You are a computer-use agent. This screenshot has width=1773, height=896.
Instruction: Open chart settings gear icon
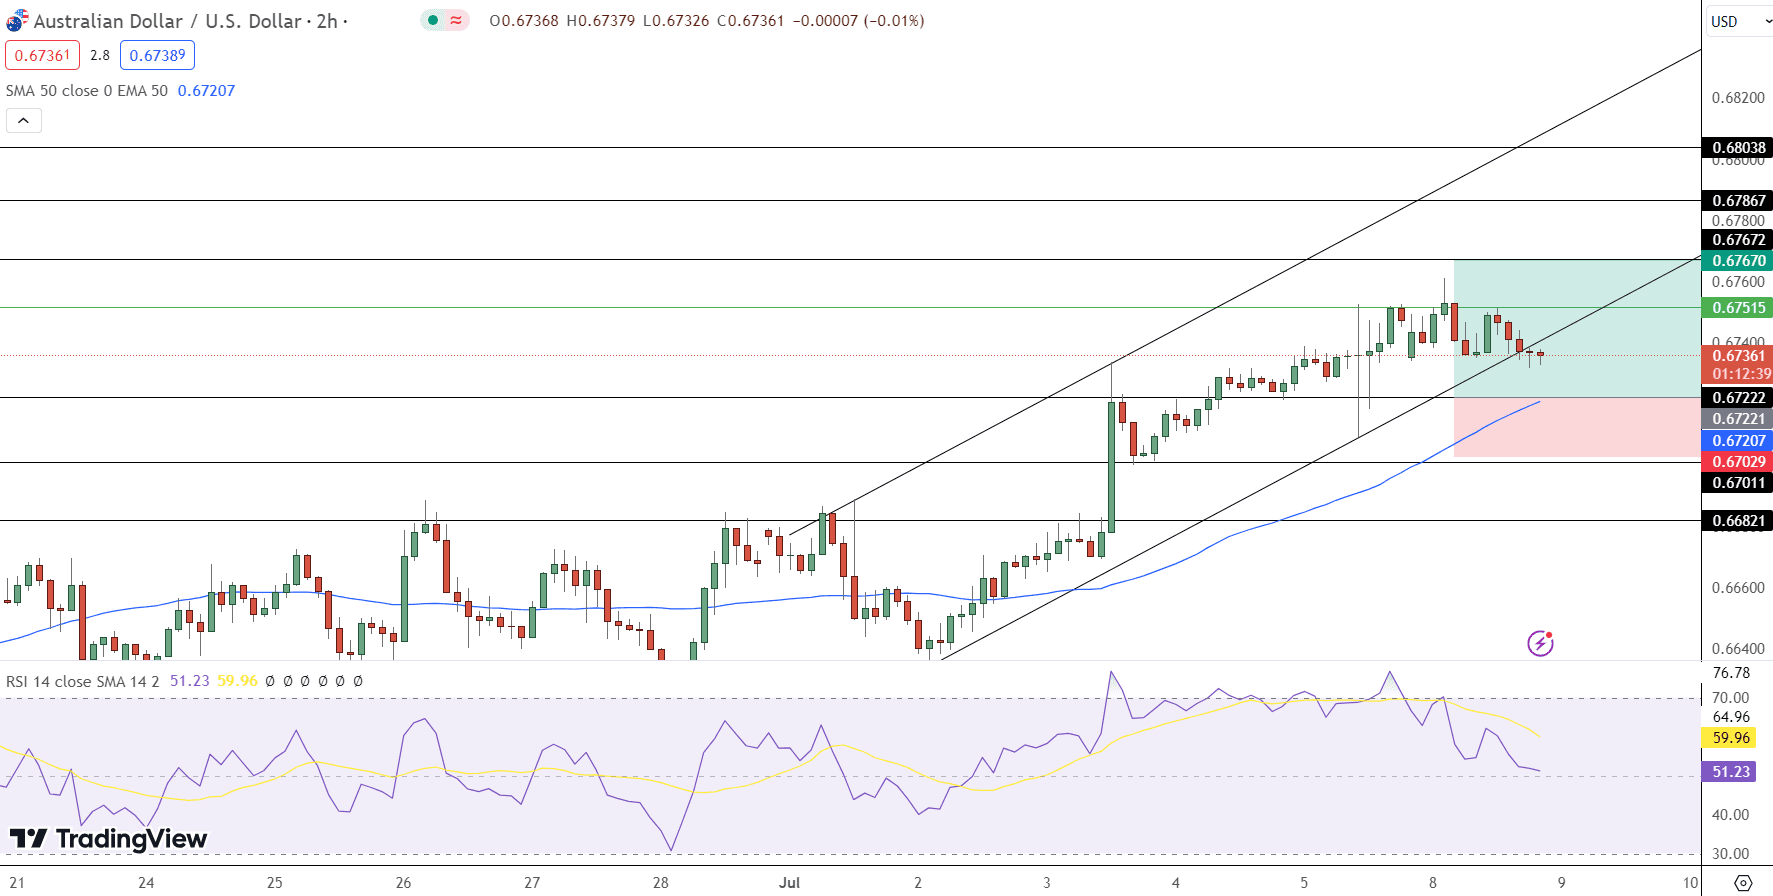coord(1743,883)
